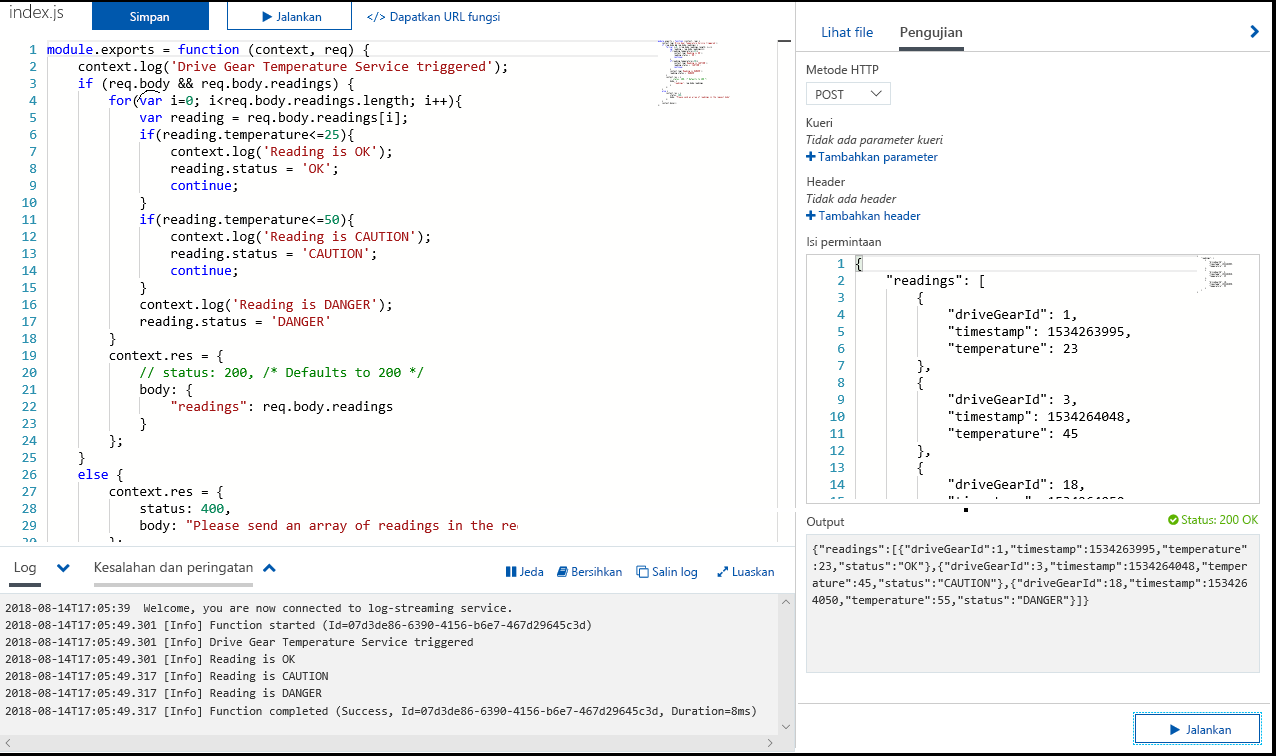Open the Metode HTTP POST dropdown

(x=848, y=94)
